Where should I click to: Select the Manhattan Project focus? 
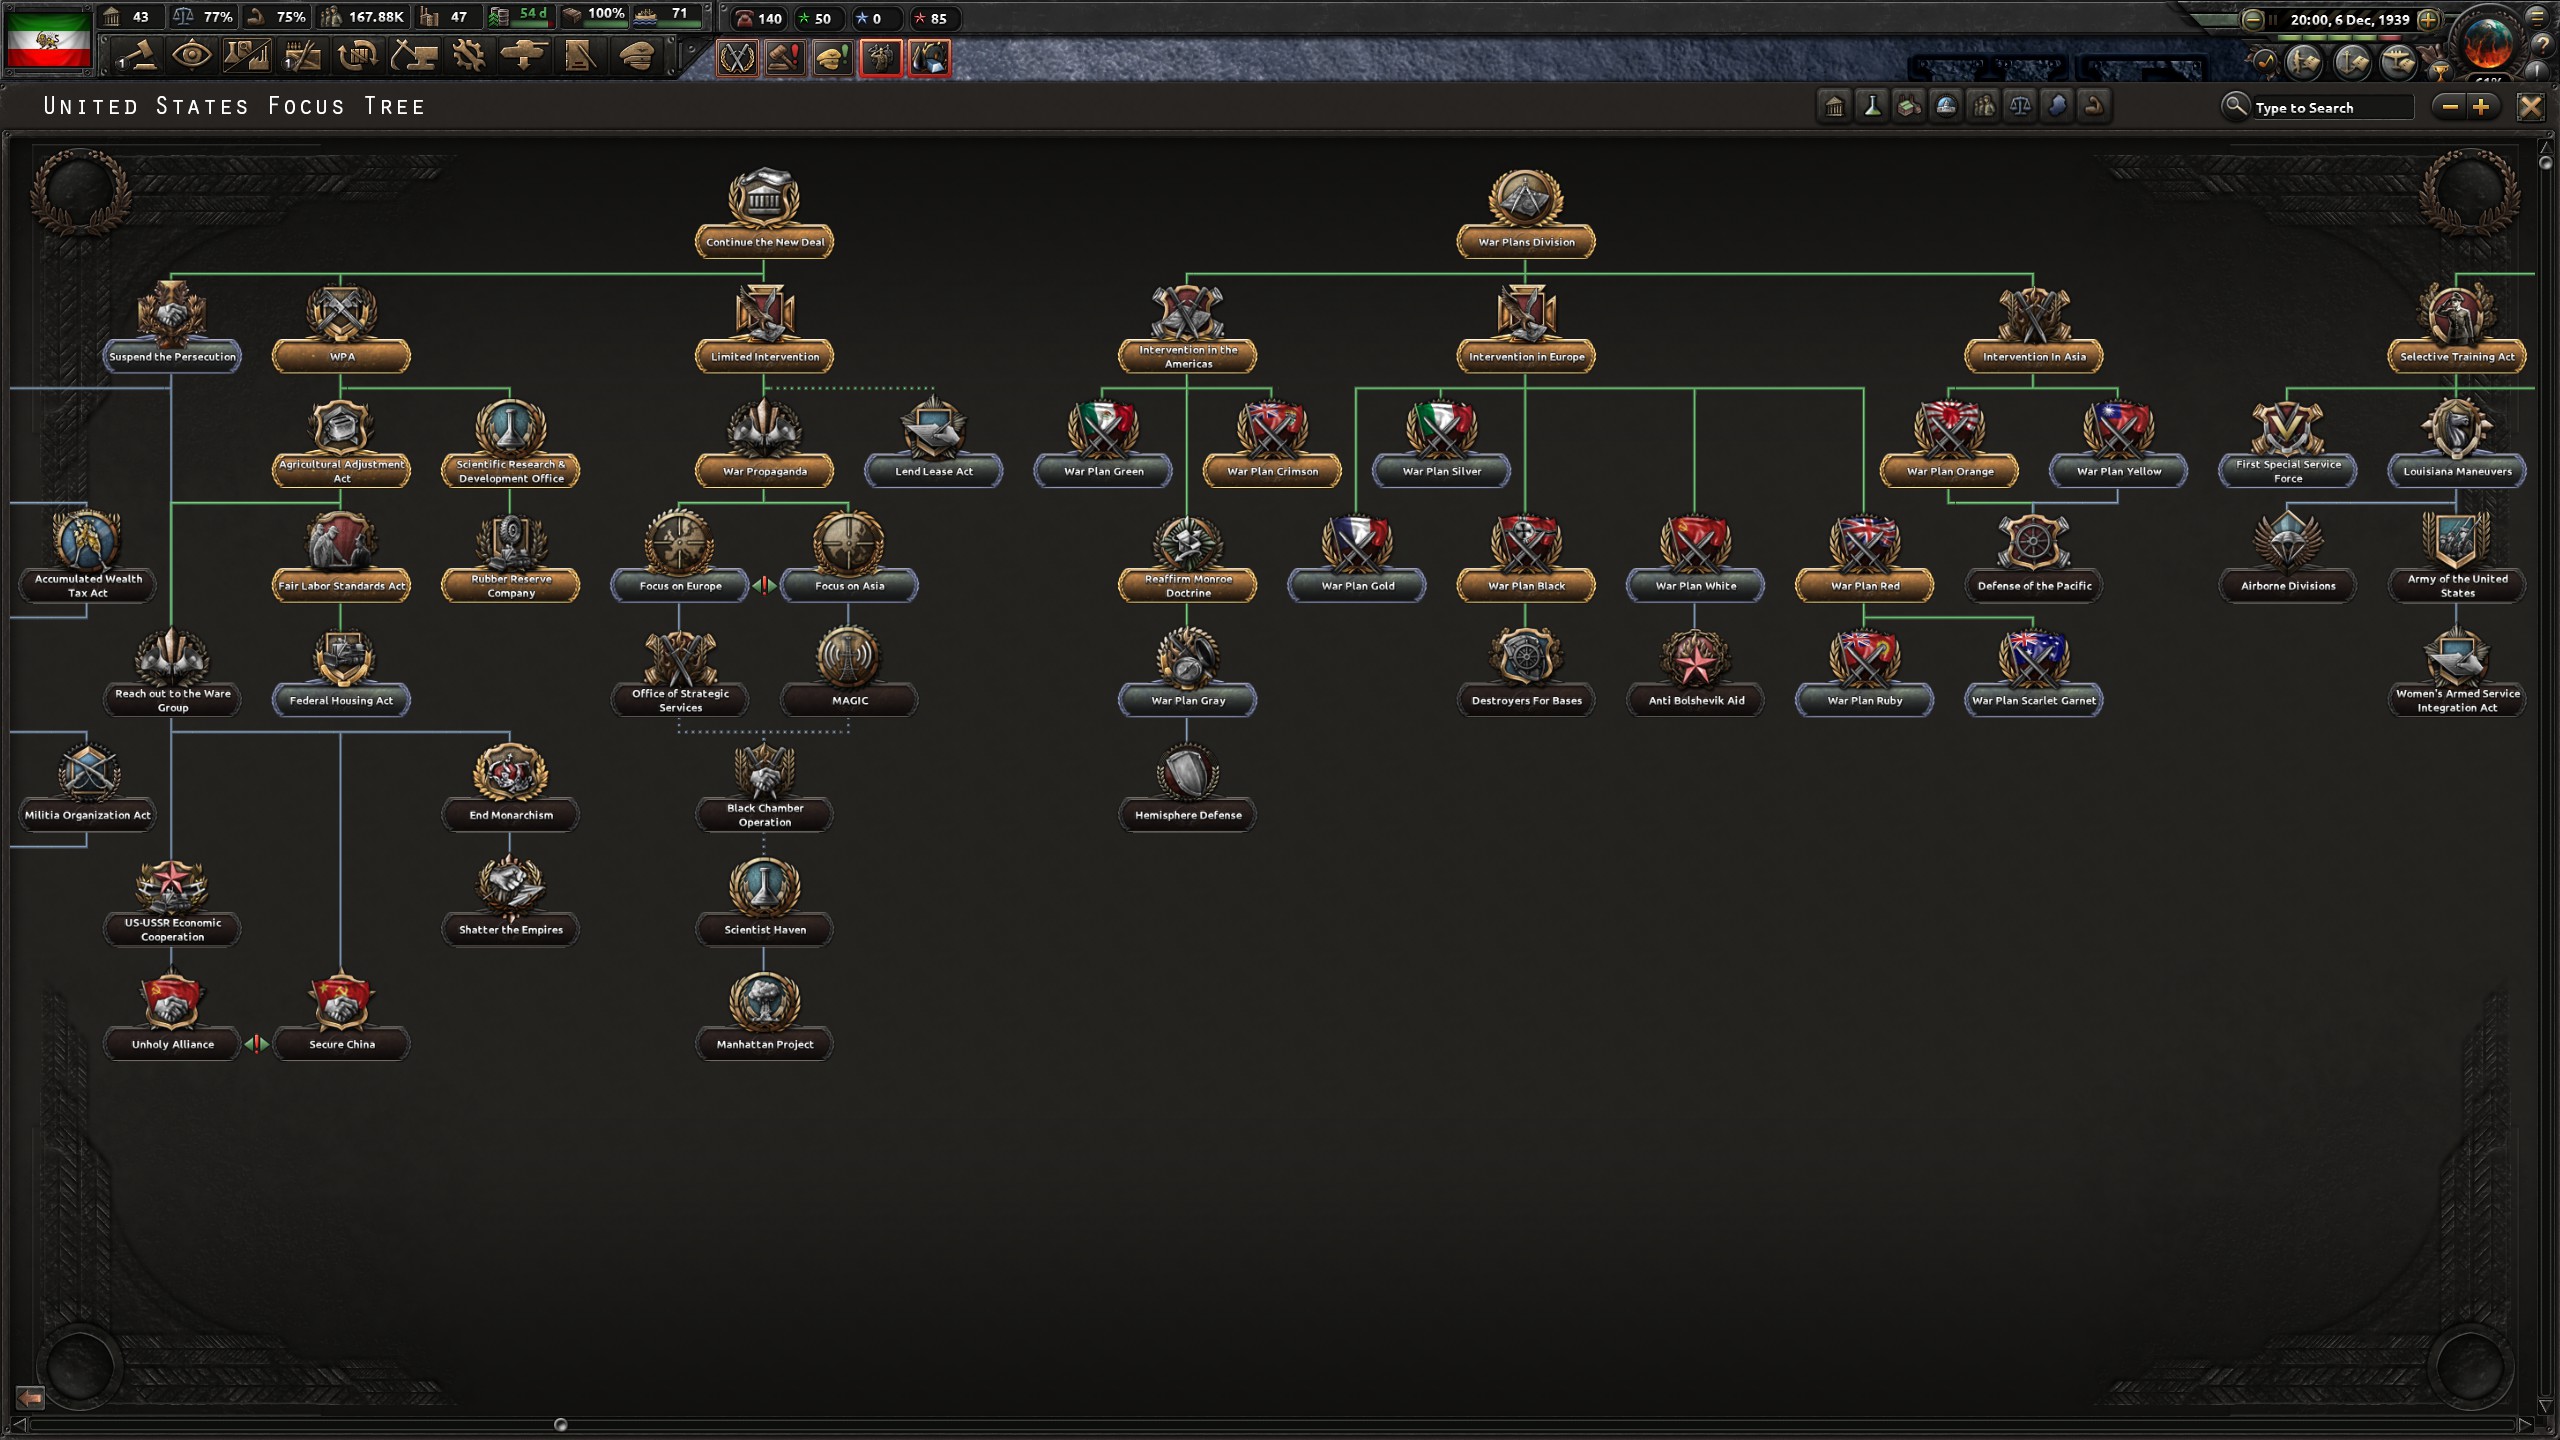click(x=764, y=1015)
